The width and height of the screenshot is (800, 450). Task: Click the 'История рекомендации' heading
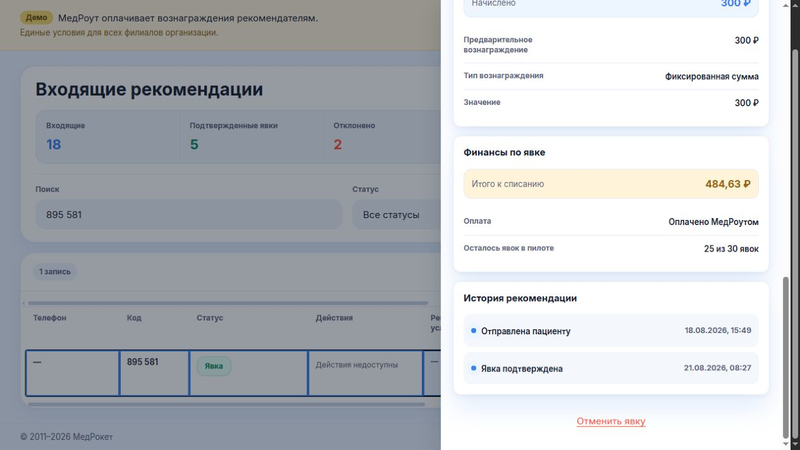pos(520,298)
